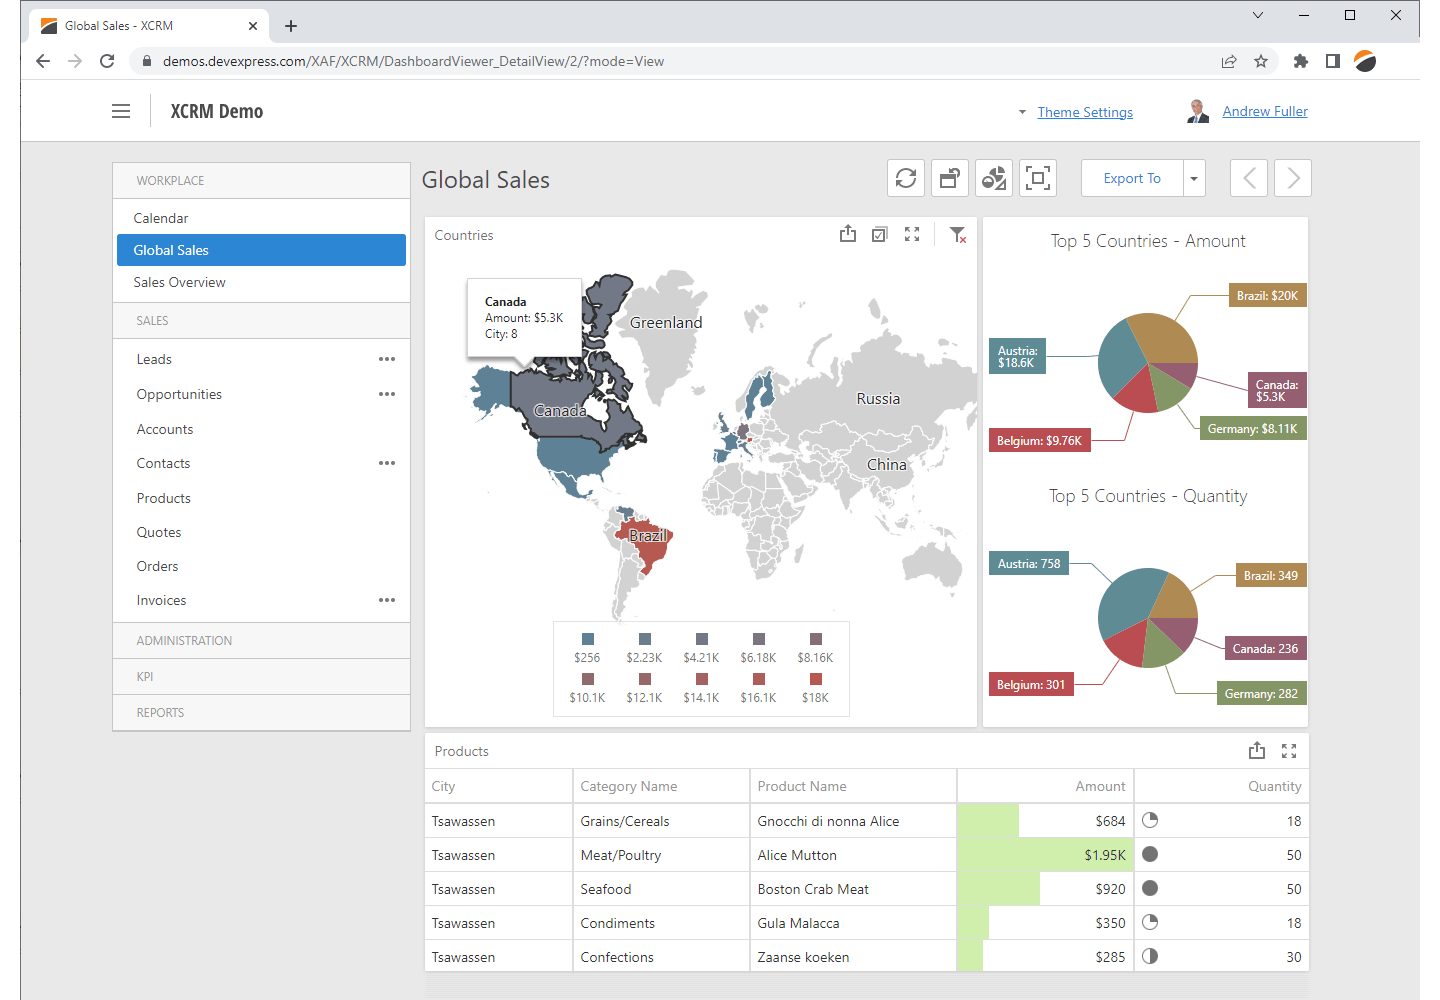This screenshot has width=1440, height=1000.
Task: Go to next record arrow
Action: pyautogui.click(x=1293, y=178)
